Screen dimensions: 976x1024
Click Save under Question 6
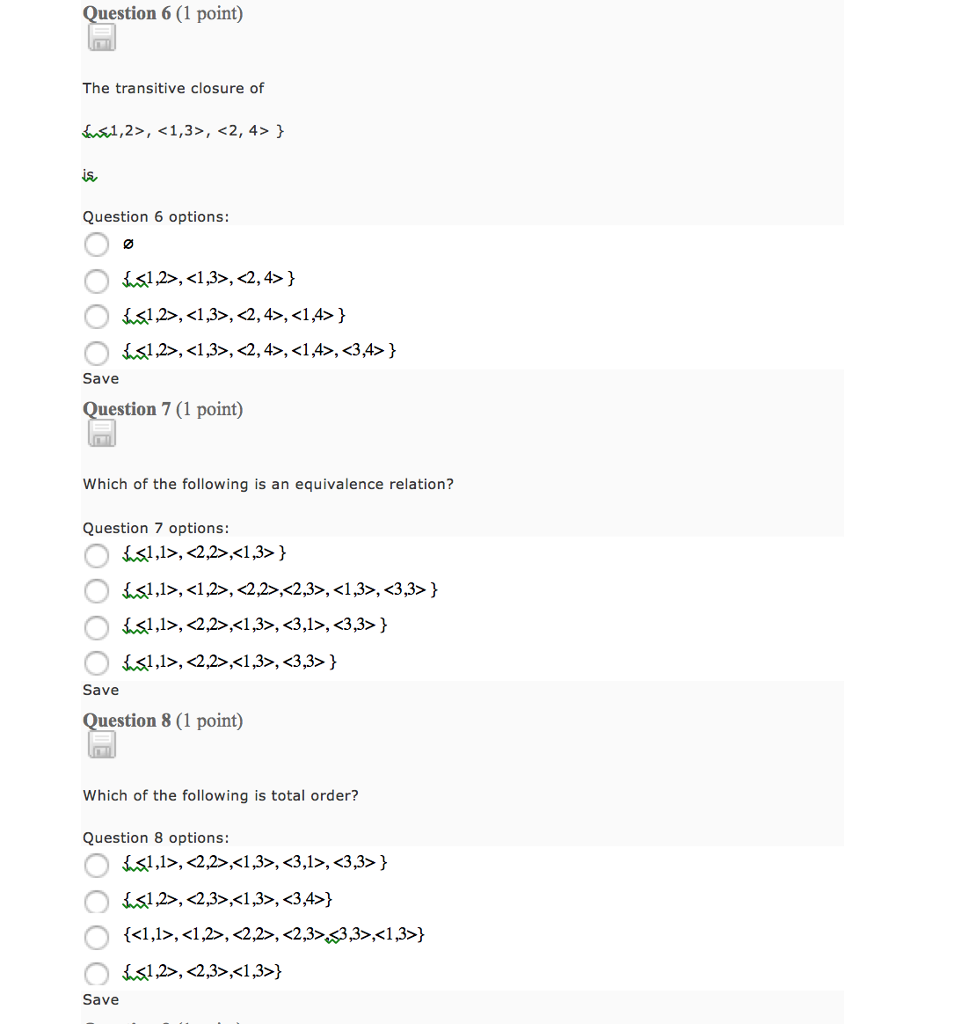101,379
